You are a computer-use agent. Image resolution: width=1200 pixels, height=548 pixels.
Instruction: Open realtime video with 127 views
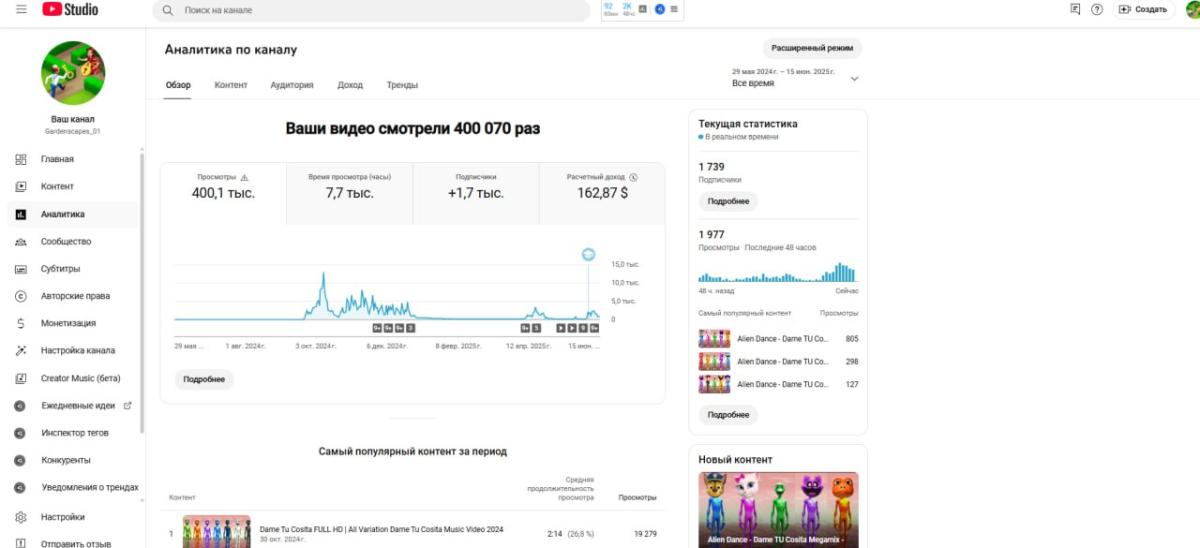[778, 384]
